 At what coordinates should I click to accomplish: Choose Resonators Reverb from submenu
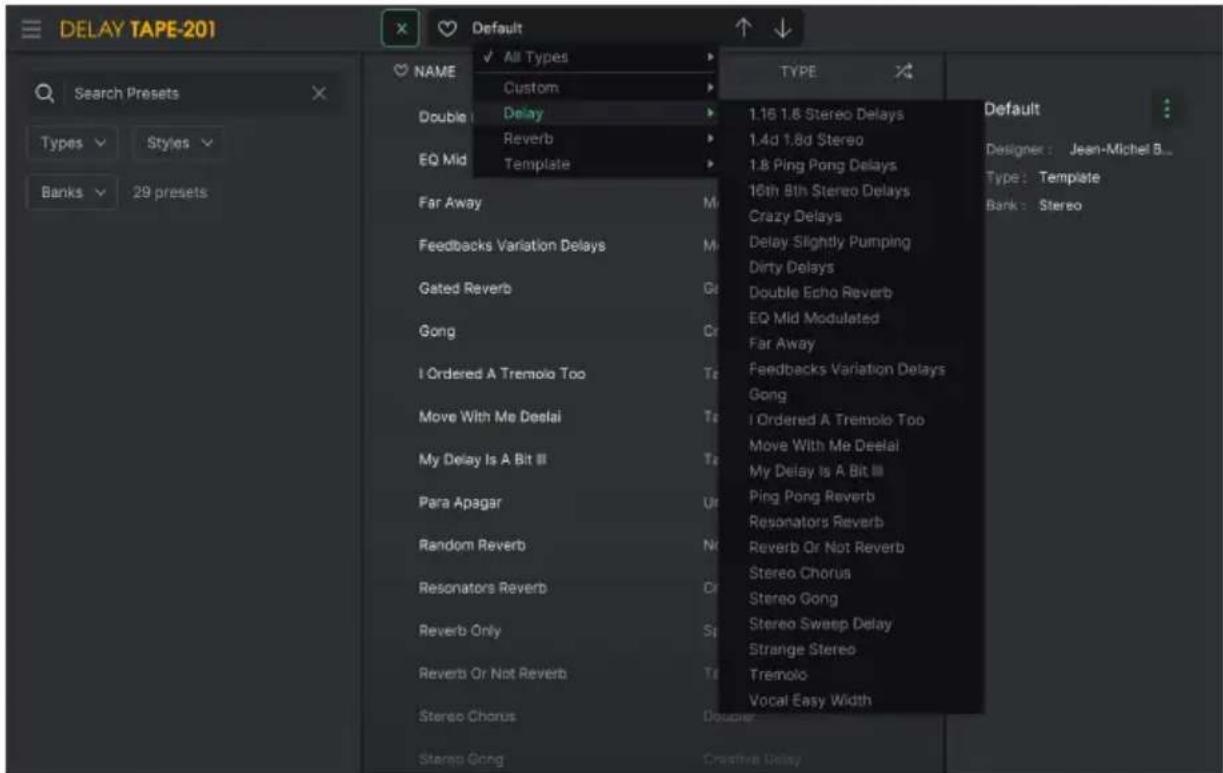(816, 522)
